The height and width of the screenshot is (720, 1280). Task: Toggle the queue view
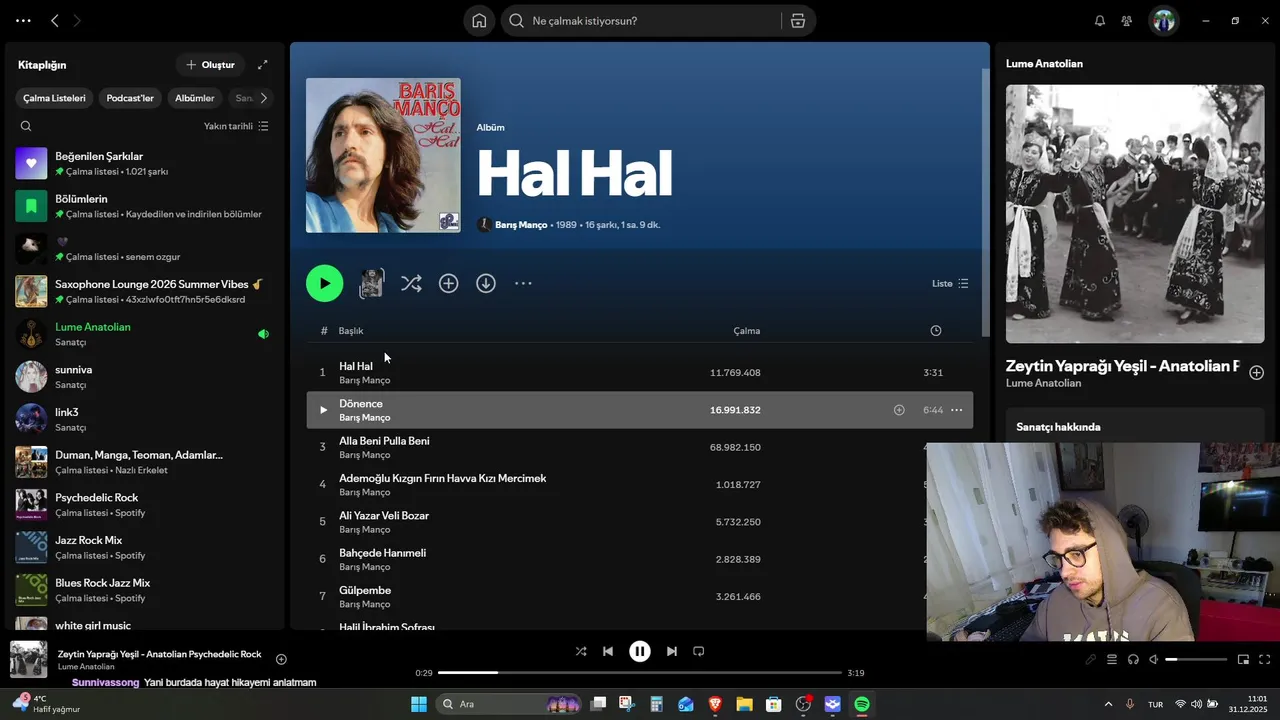(1111, 659)
